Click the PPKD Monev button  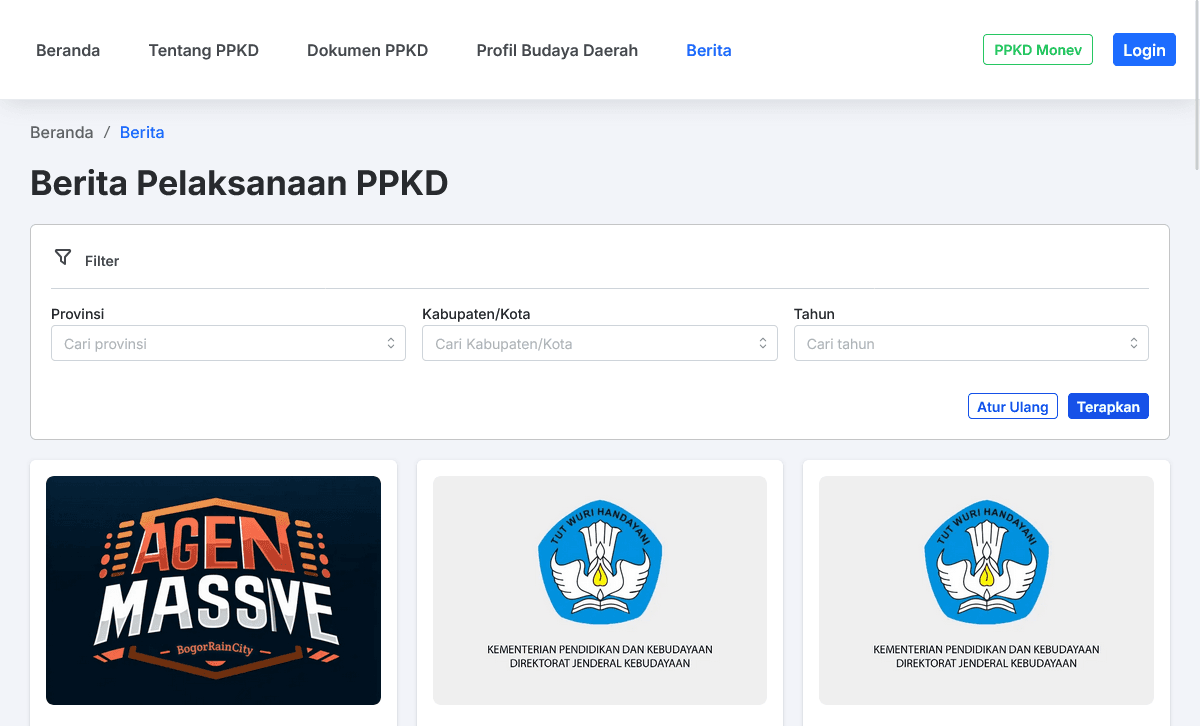pos(1037,50)
